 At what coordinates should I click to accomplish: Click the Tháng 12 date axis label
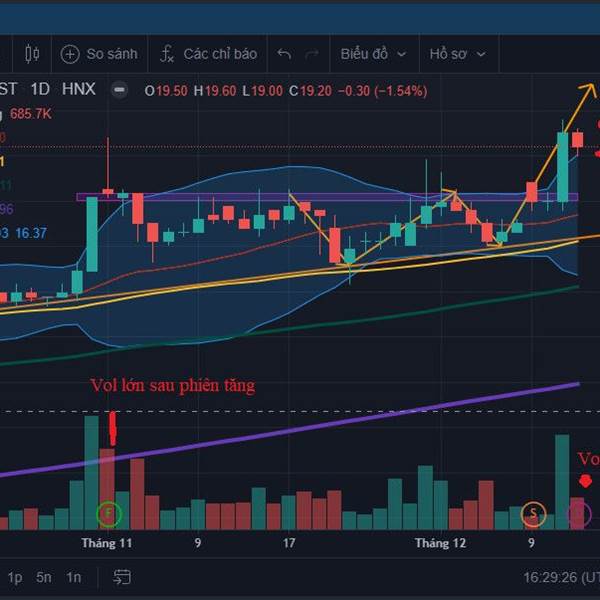tap(440, 543)
